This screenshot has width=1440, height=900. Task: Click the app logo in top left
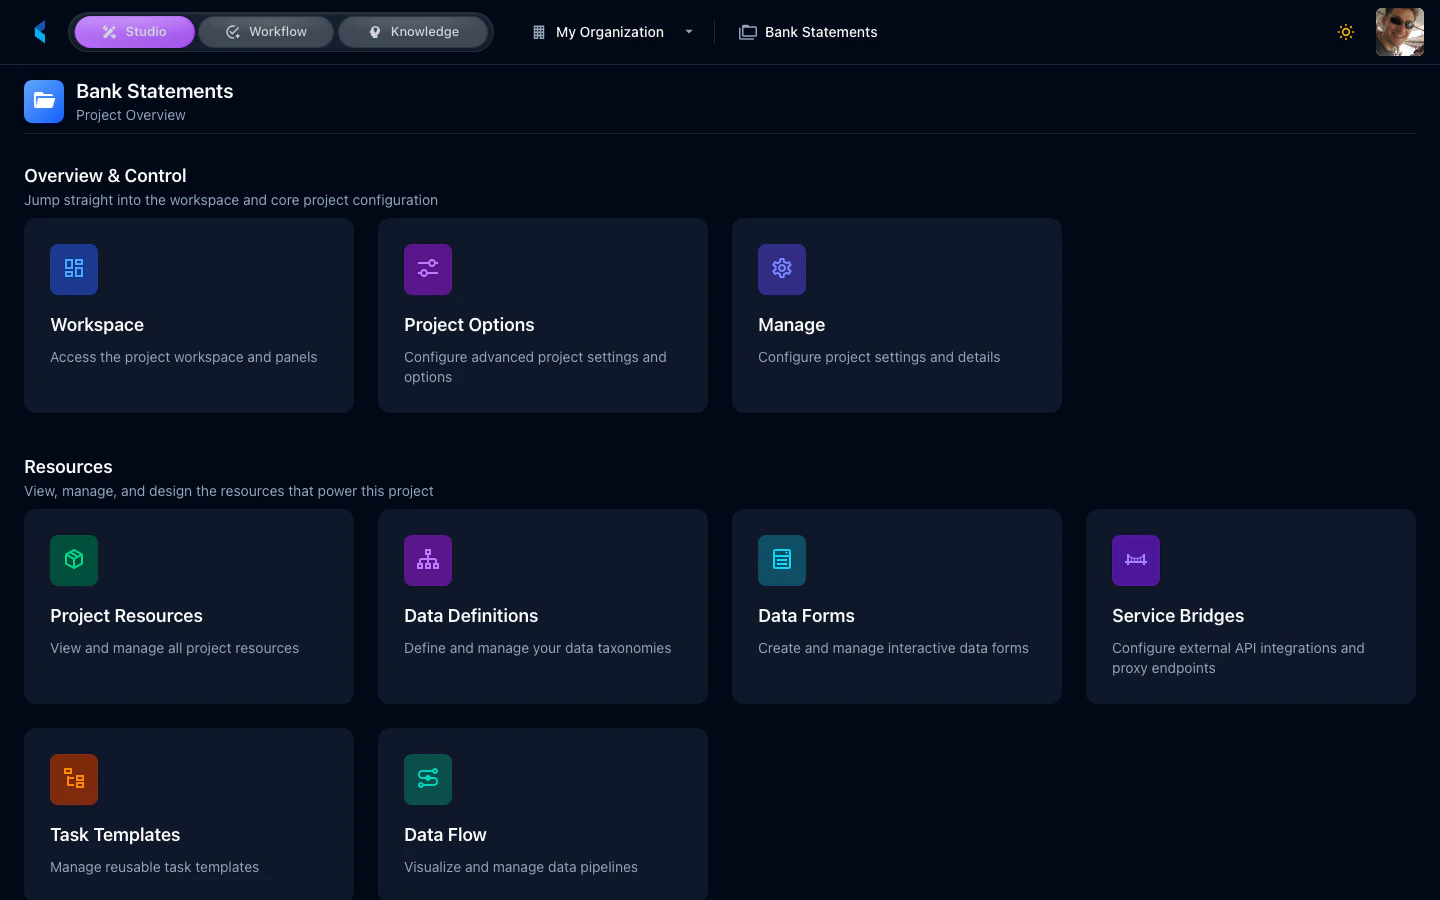pos(40,31)
